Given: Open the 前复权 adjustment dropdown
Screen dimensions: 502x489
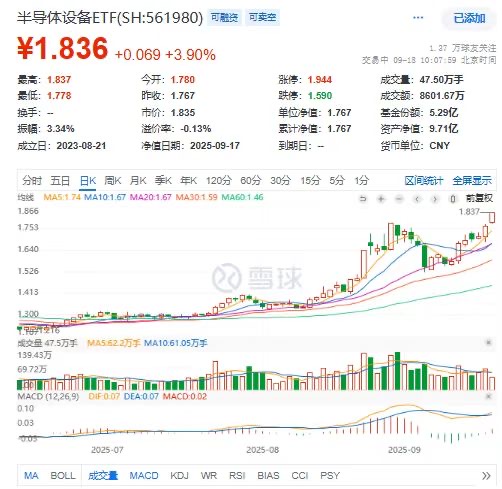Looking at the screenshot, I should [x=479, y=198].
